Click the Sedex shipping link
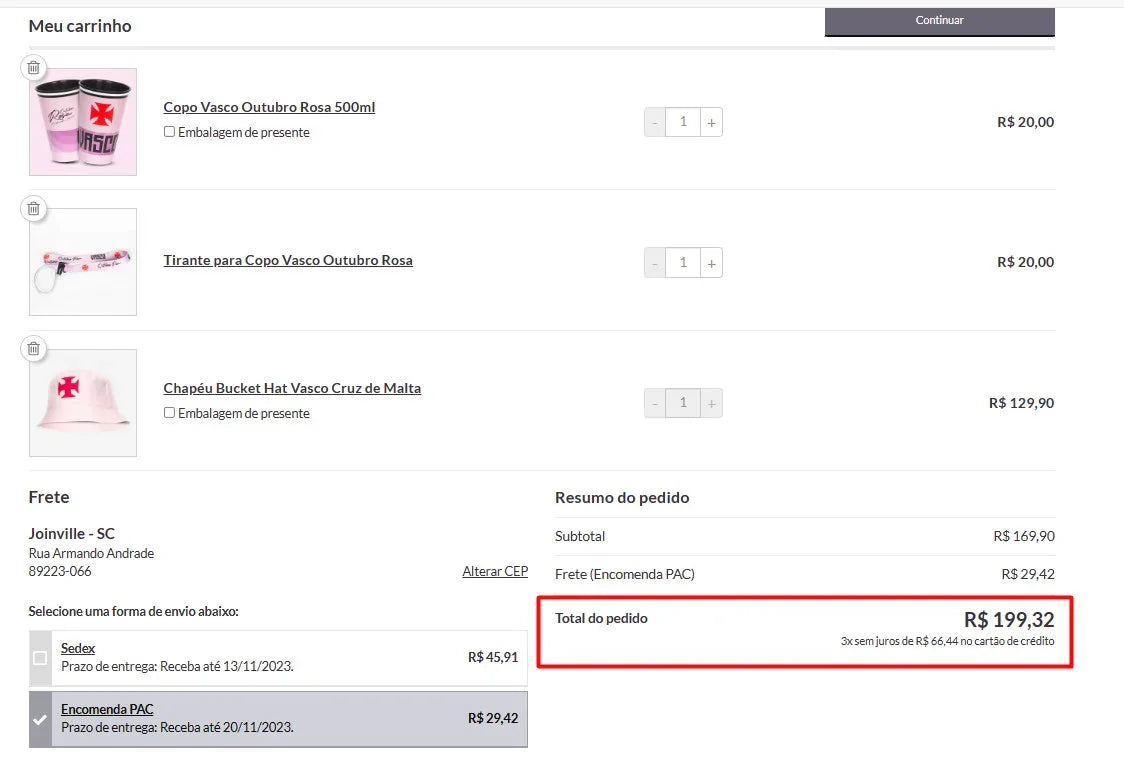This screenshot has width=1124, height=762. coord(77,648)
